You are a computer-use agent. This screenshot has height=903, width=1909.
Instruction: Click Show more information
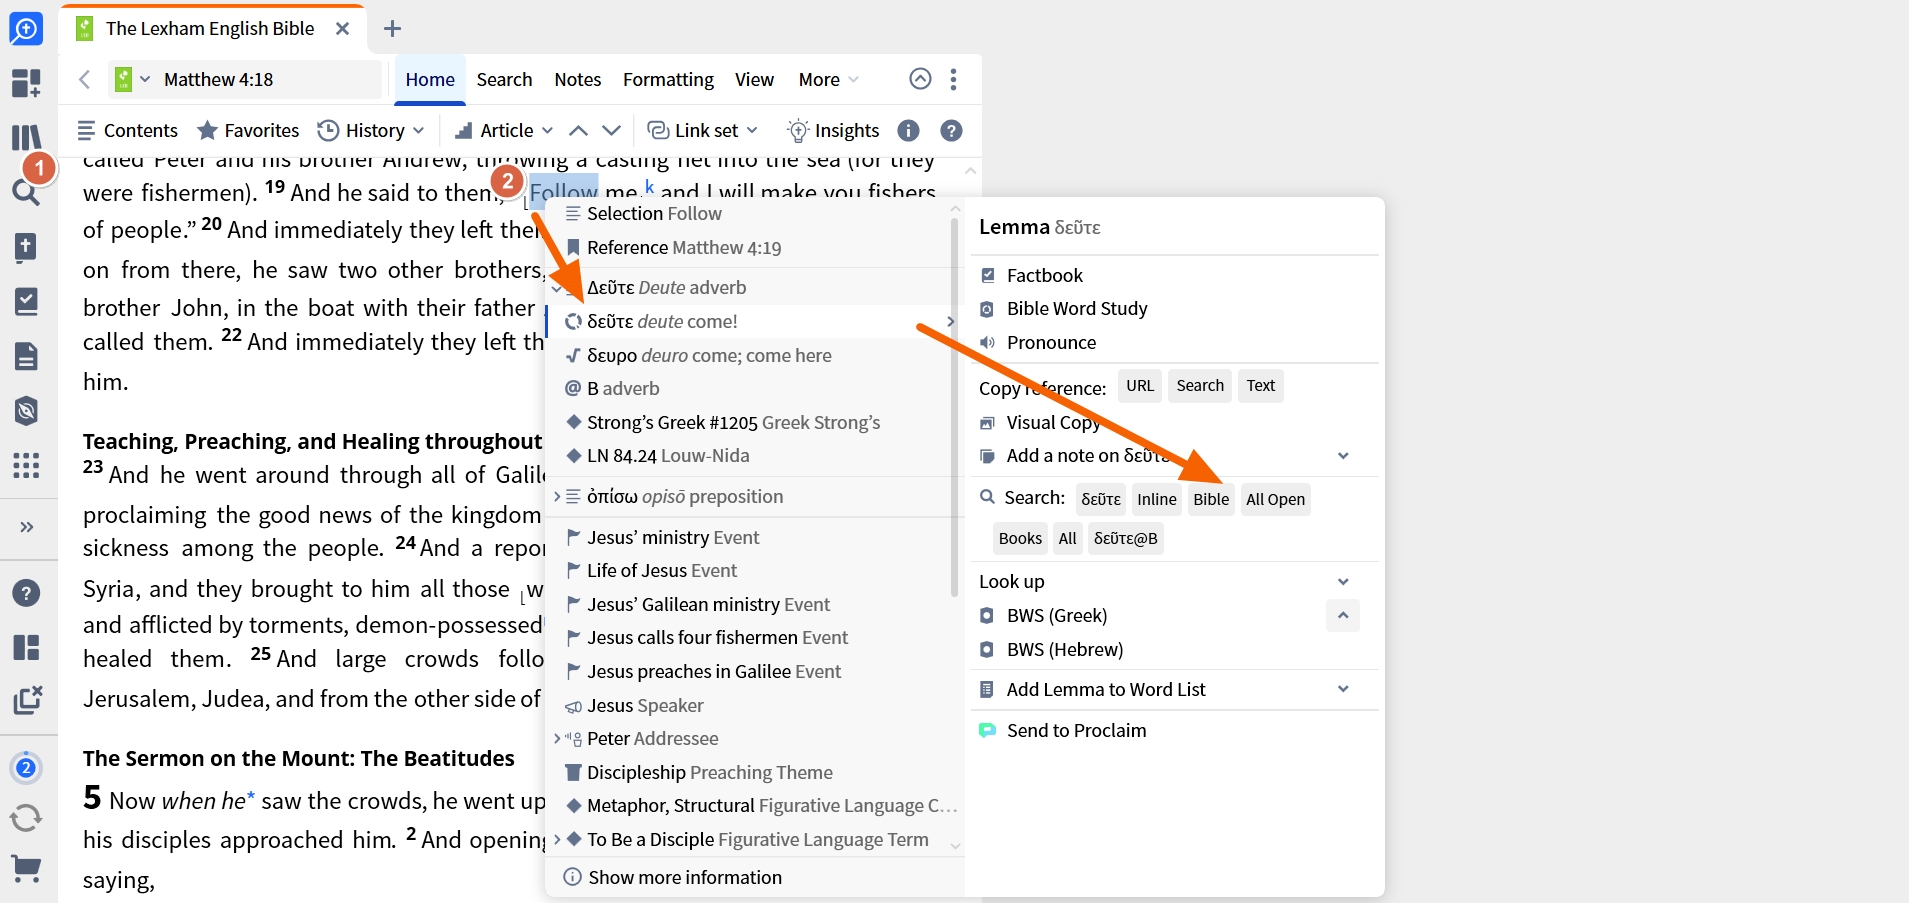click(x=672, y=877)
